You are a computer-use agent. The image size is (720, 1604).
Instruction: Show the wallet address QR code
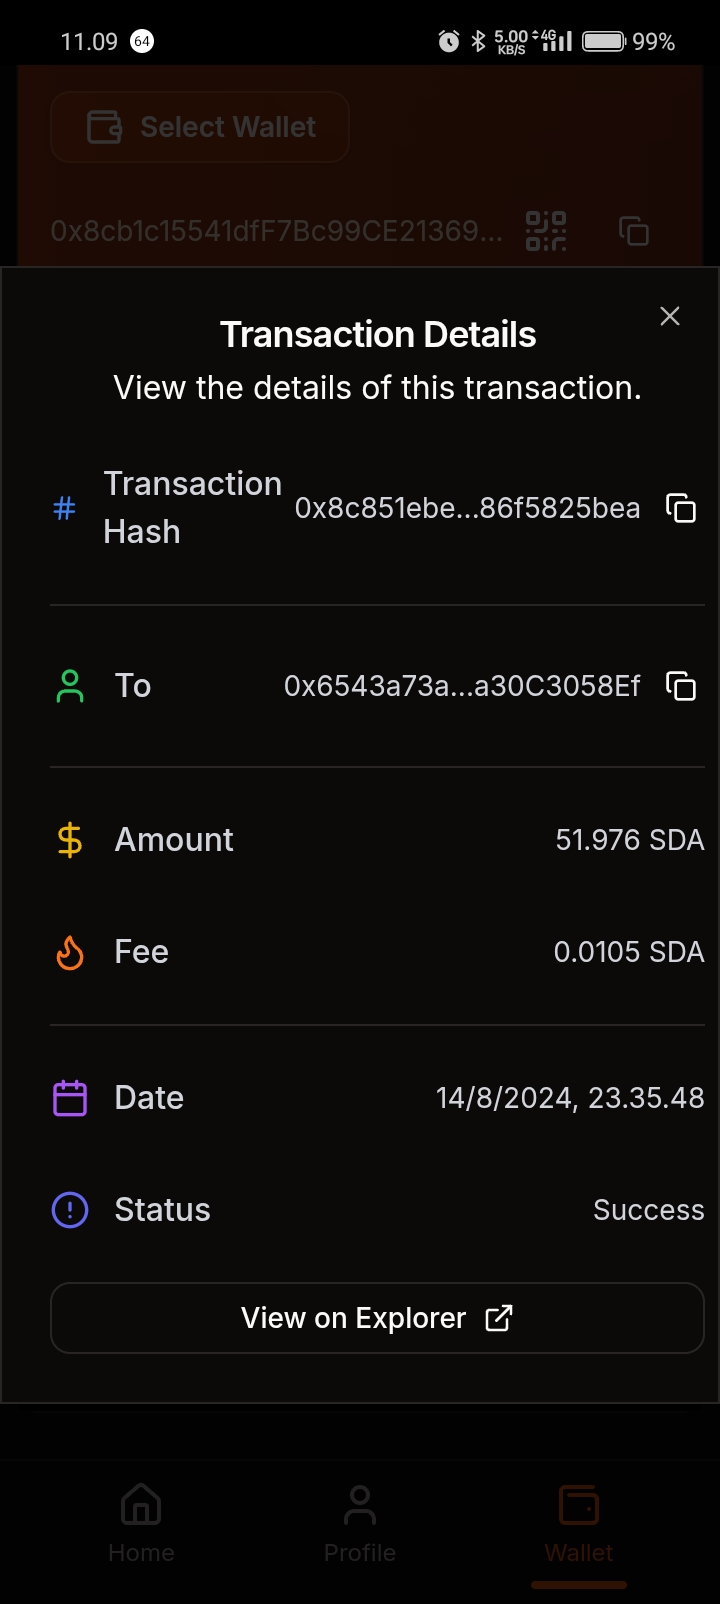546,231
